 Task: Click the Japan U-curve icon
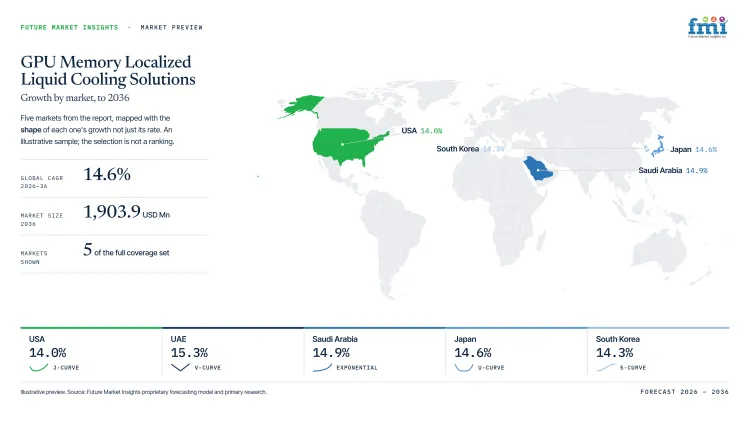pyautogui.click(x=463, y=367)
